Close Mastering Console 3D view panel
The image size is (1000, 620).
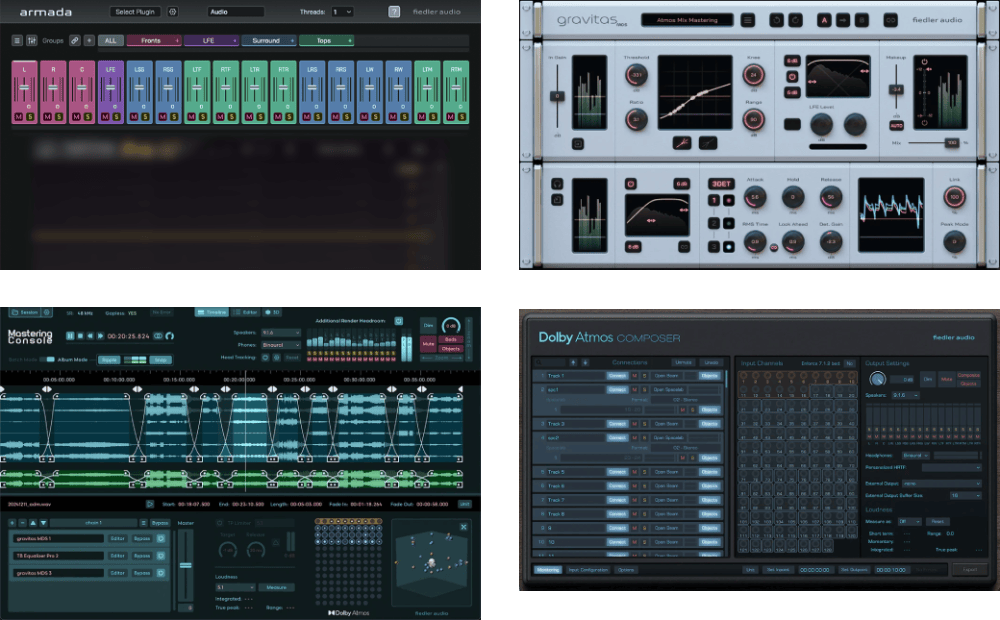pyautogui.click(x=464, y=527)
